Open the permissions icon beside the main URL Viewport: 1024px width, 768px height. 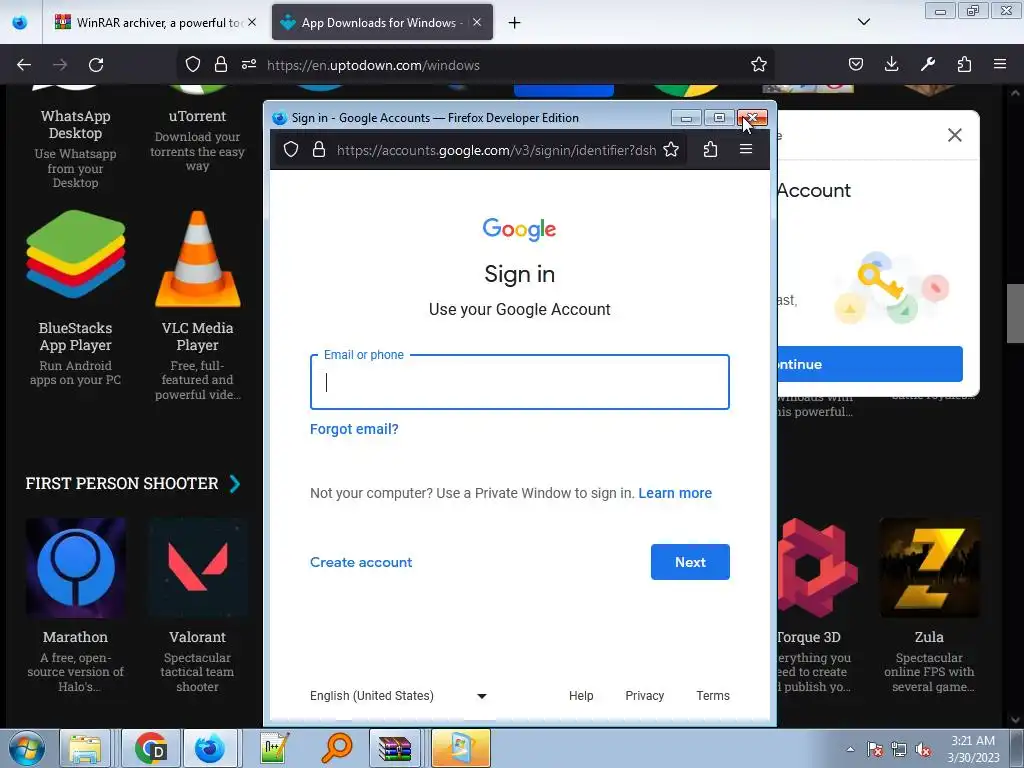tap(249, 64)
